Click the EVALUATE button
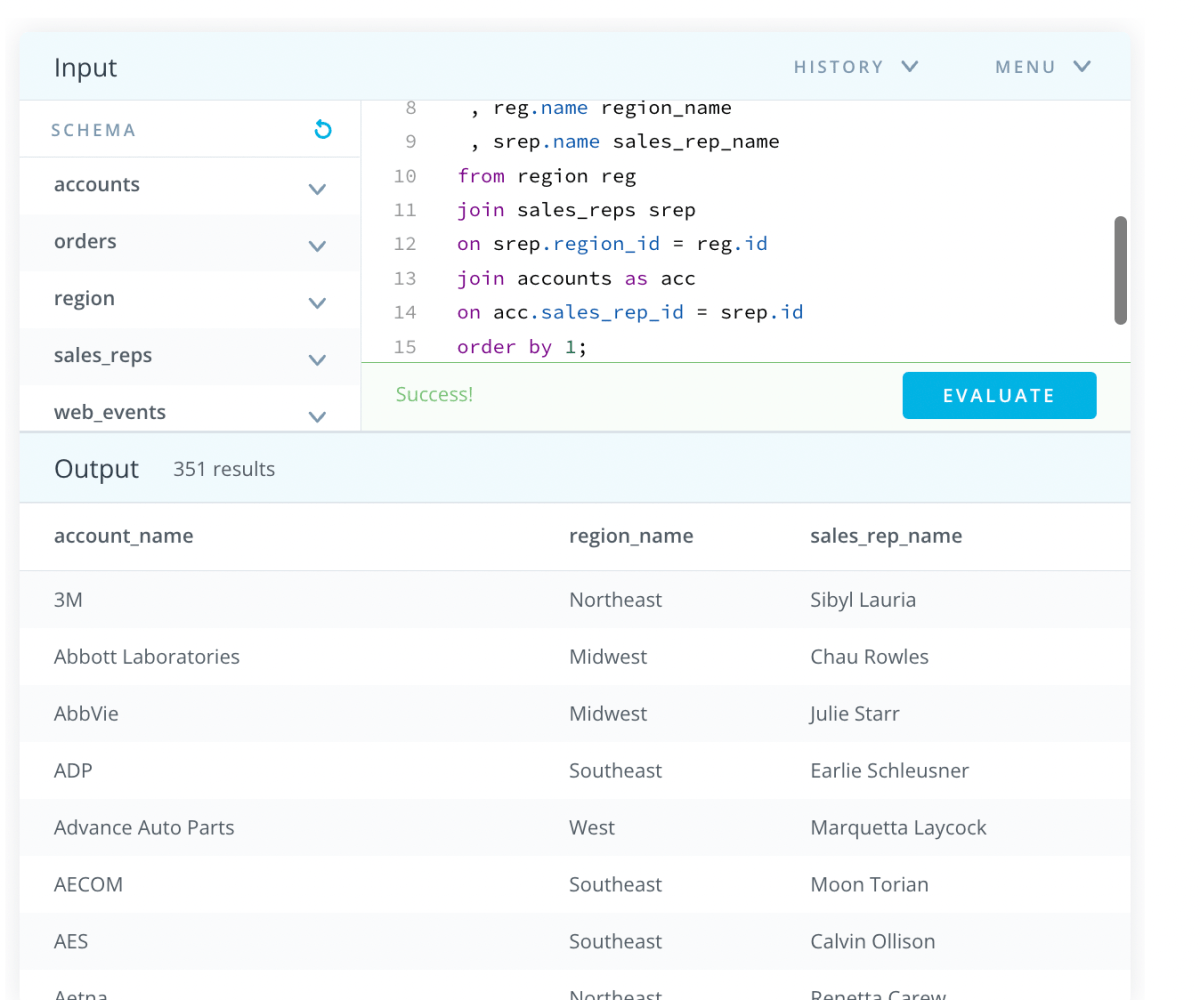The image size is (1200, 1000). point(999,395)
